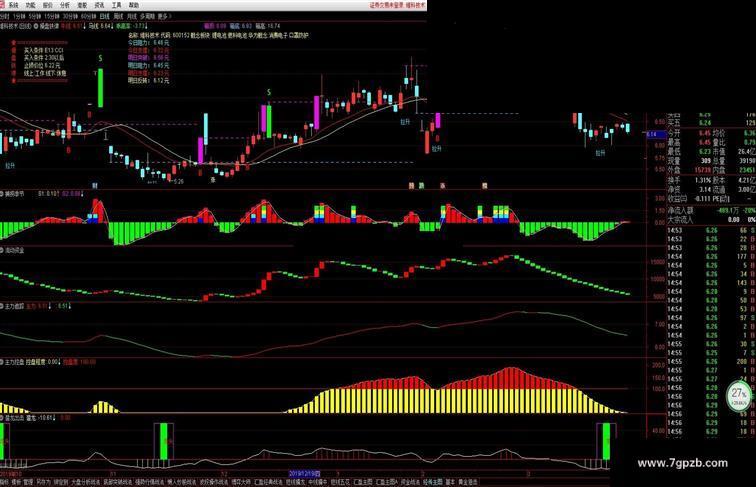The width and height of the screenshot is (756, 487).
Task: Select the 短线擒龙 indicator tab
Action: tap(295, 482)
